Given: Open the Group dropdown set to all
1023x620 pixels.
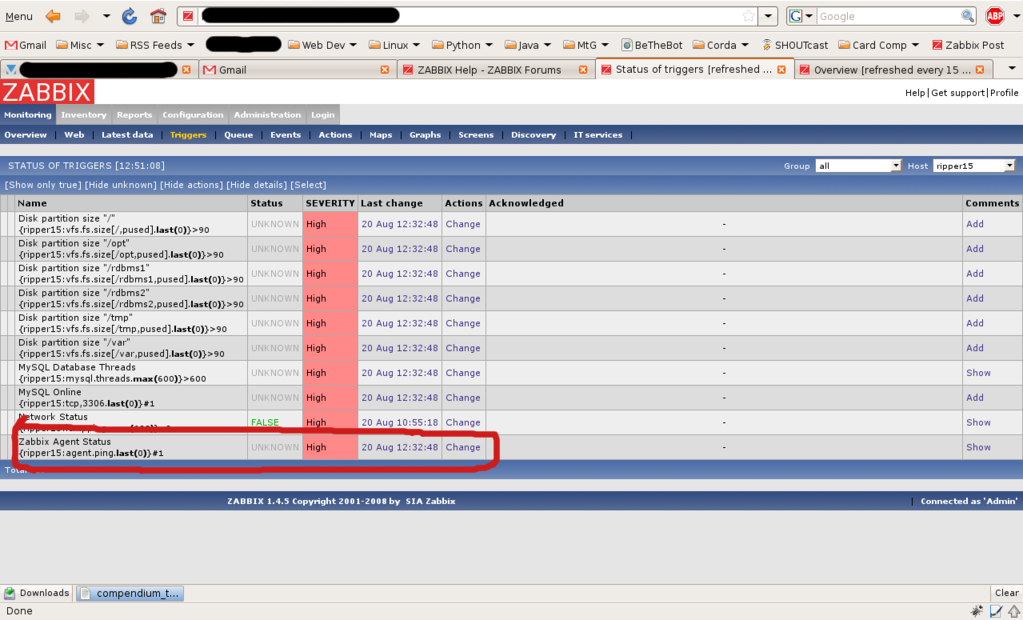Looking at the screenshot, I should pos(858,166).
